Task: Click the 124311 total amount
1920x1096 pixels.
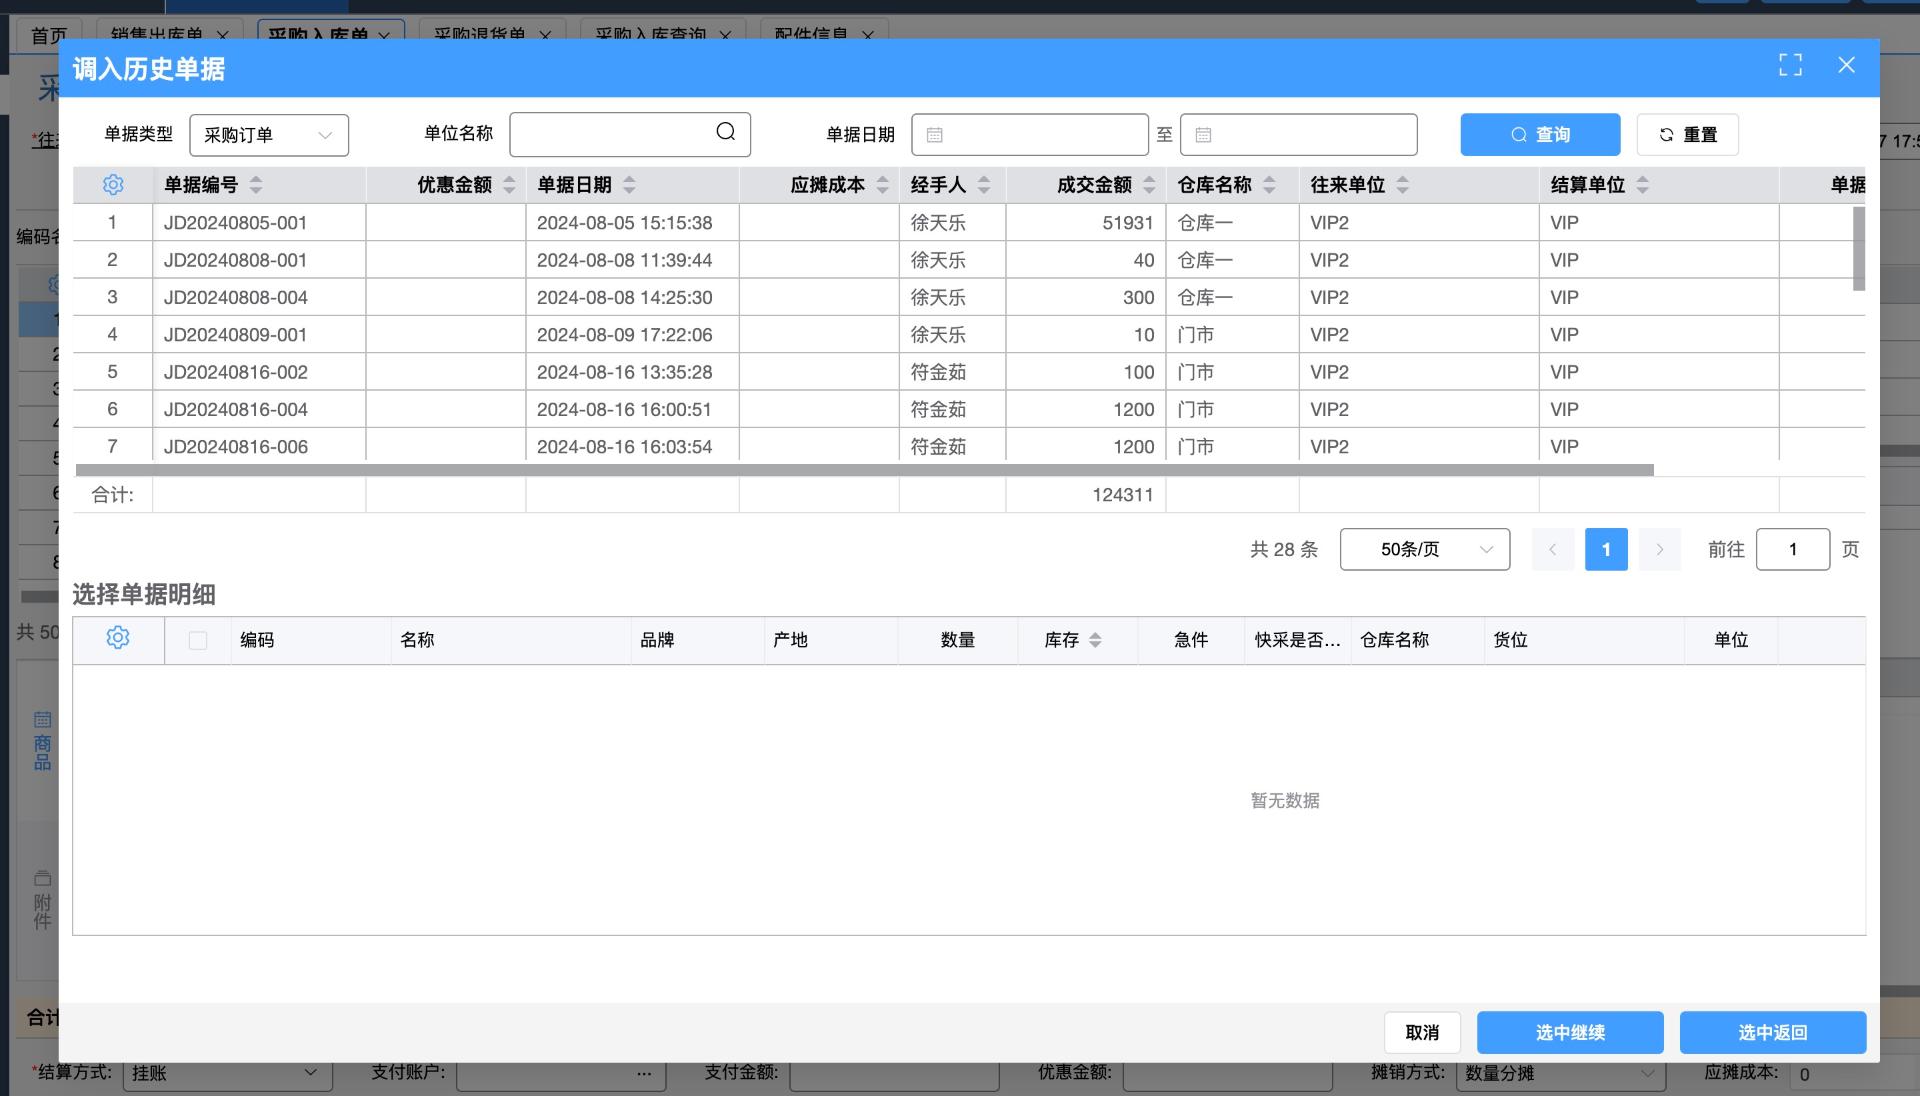Action: (x=1122, y=495)
